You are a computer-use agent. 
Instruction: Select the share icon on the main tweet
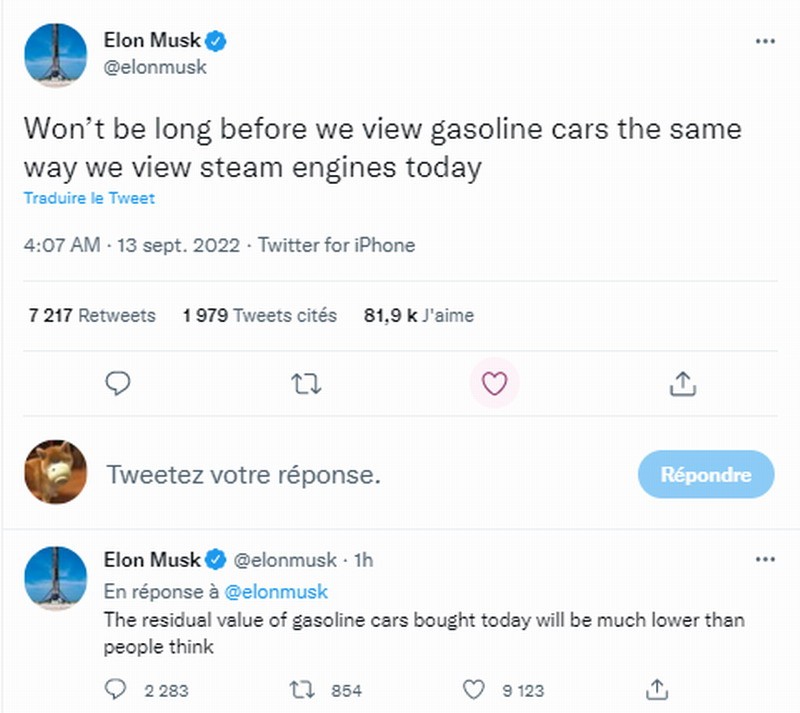tap(684, 384)
